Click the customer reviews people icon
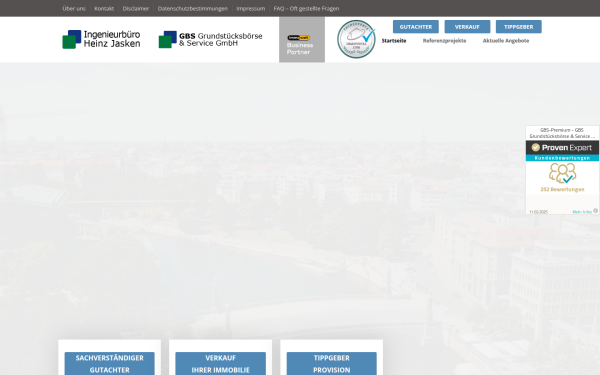 coord(562,173)
